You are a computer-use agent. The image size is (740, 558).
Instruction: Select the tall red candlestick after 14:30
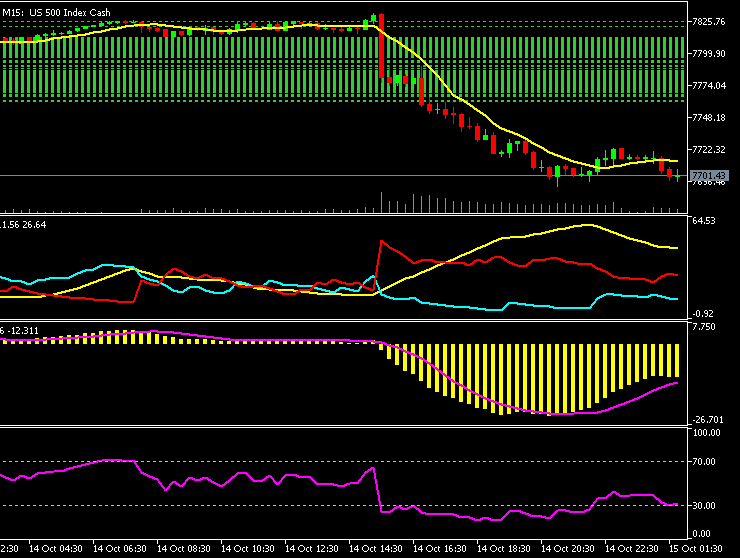pyautogui.click(x=381, y=46)
